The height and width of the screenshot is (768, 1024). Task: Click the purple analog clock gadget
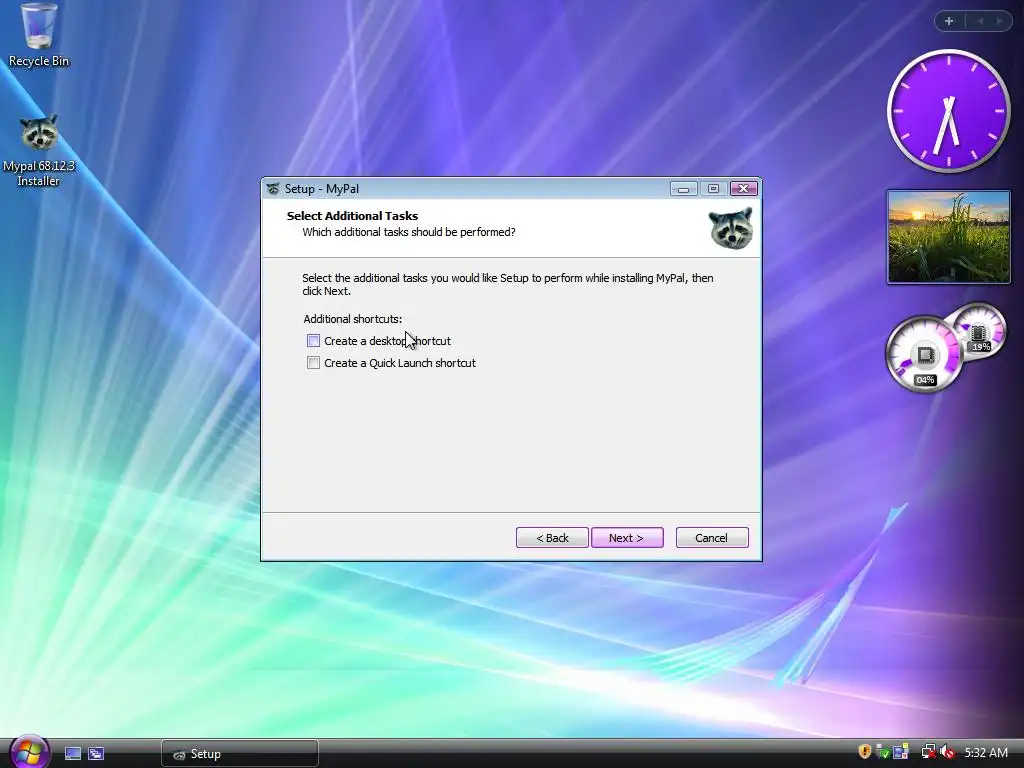pos(948,111)
